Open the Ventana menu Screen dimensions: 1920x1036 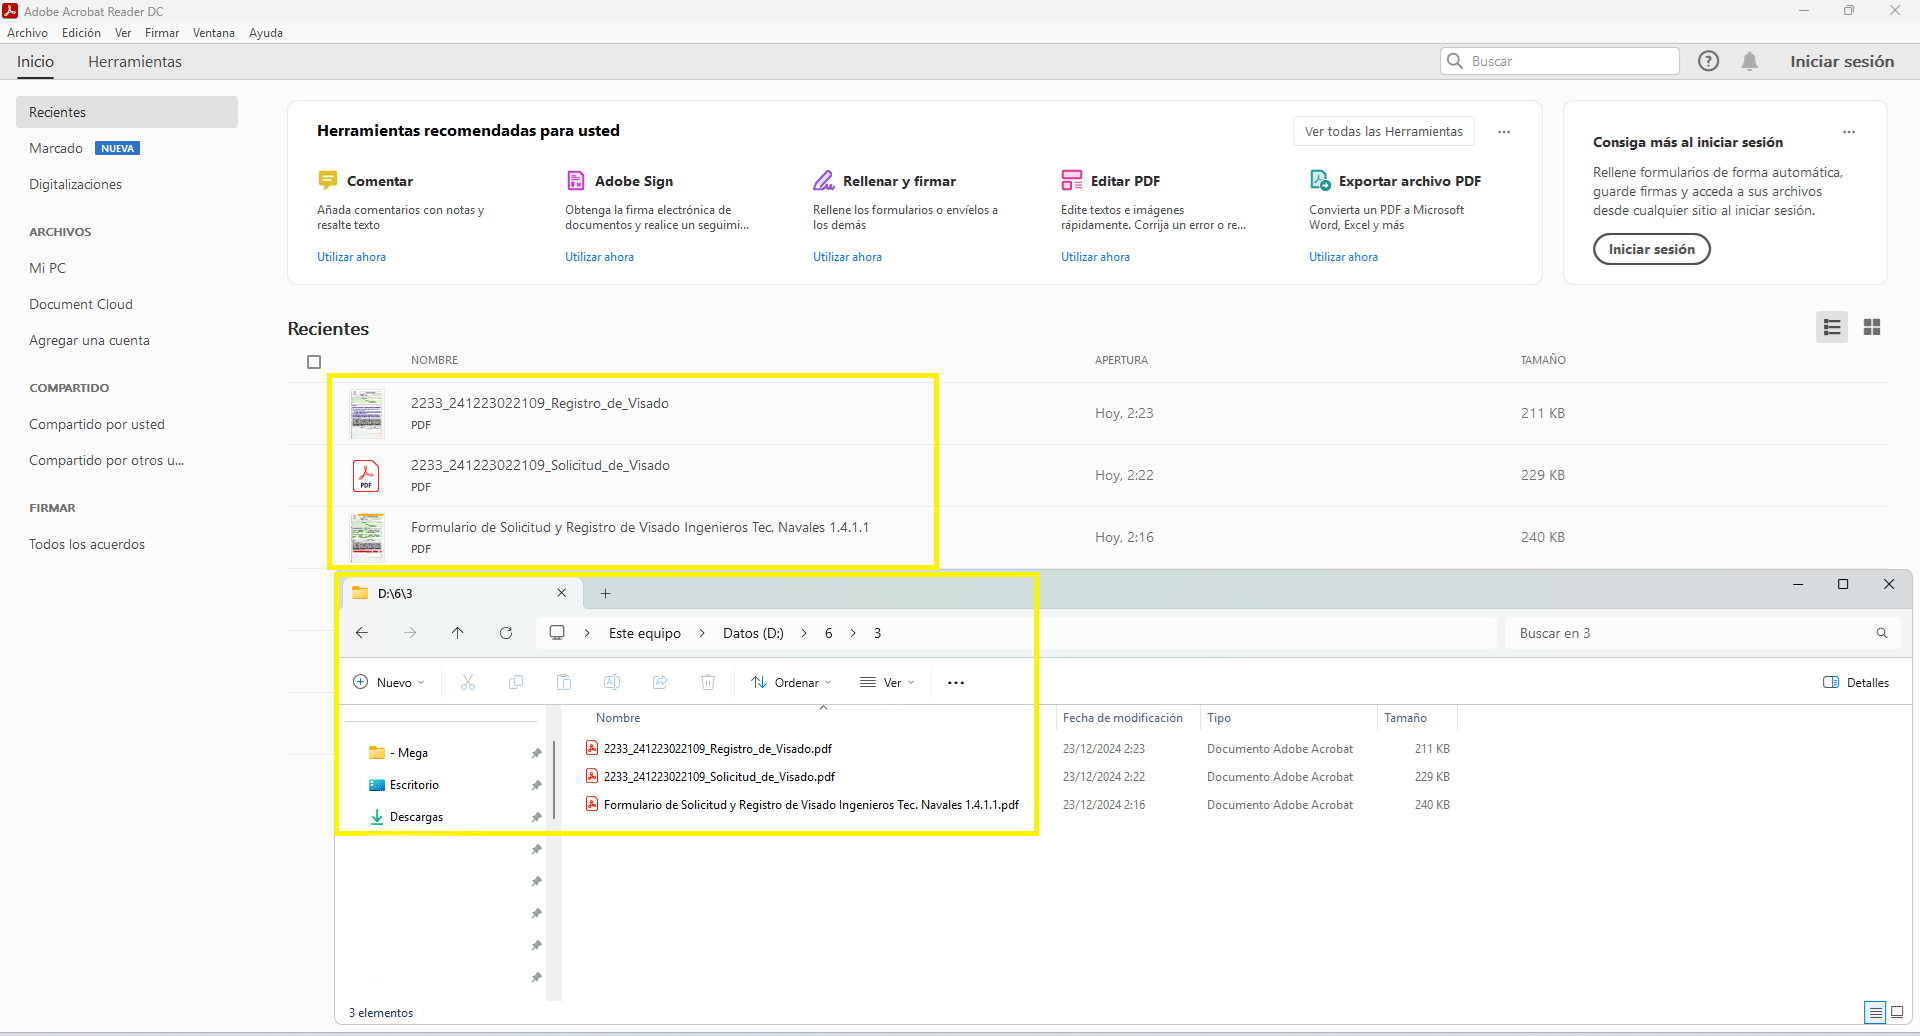214,33
